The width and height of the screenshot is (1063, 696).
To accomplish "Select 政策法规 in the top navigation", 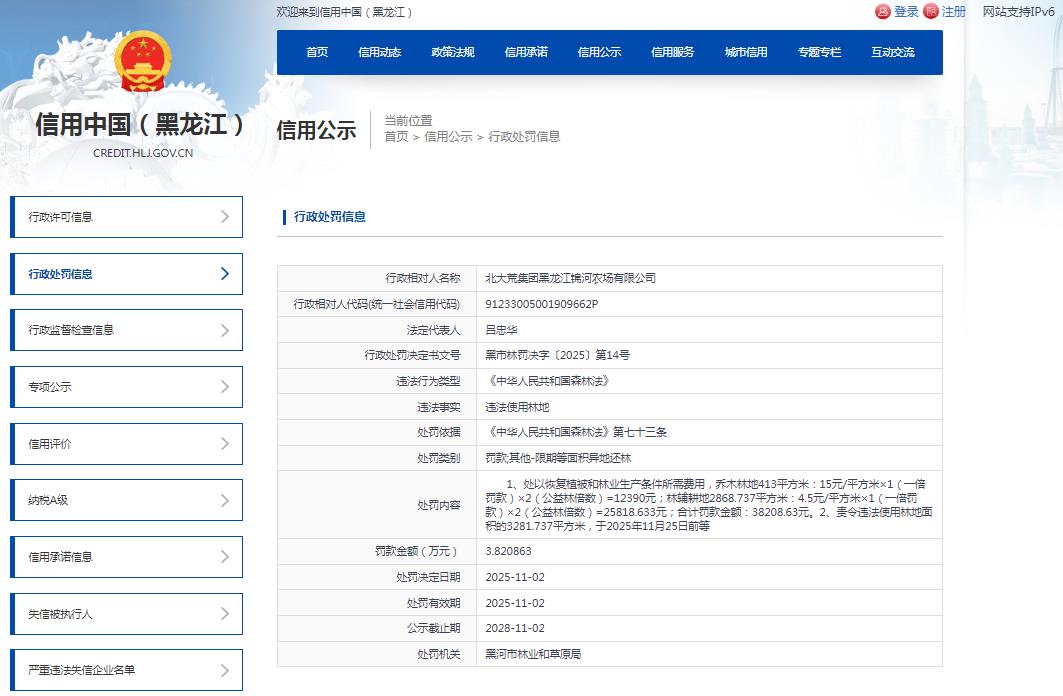I will click(453, 52).
